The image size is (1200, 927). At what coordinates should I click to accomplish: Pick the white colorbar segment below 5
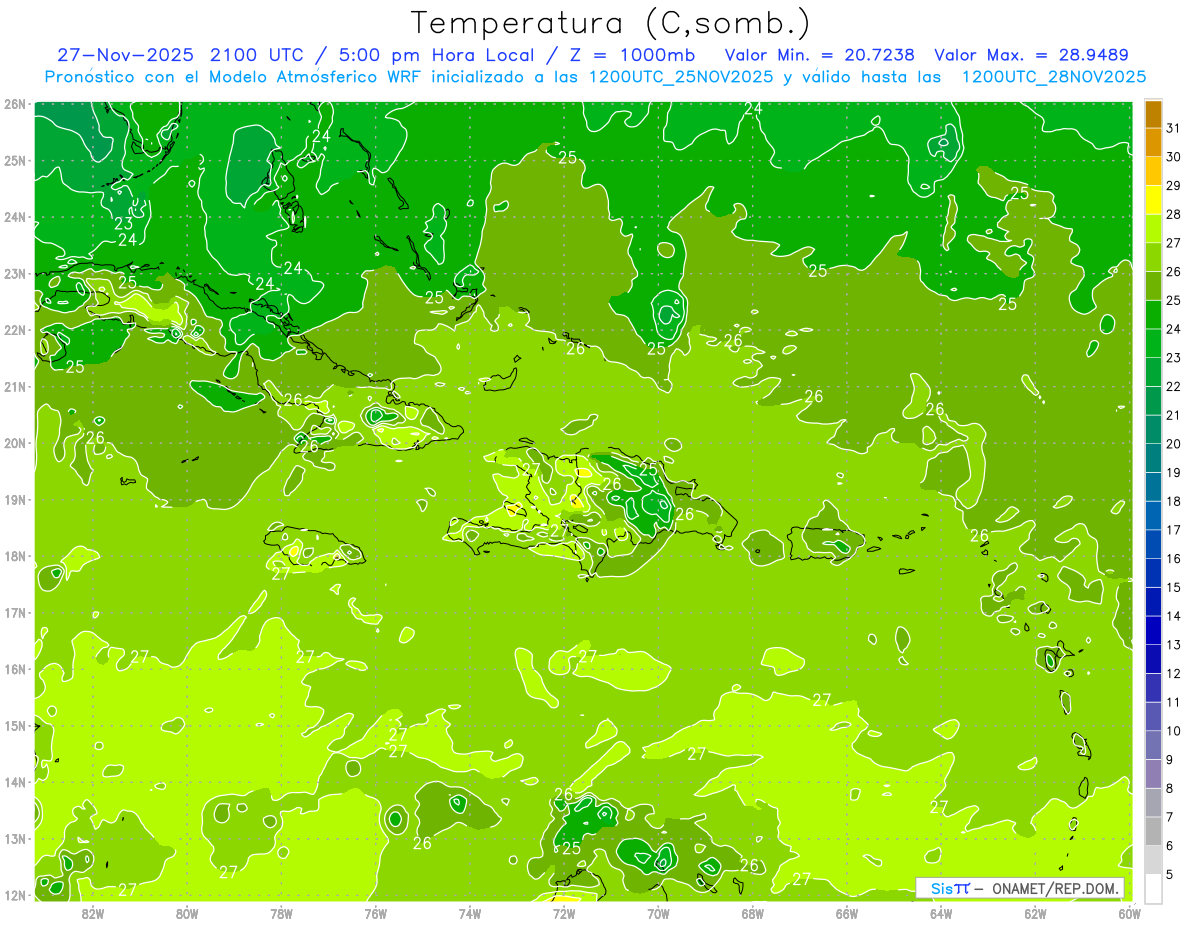1153,888
